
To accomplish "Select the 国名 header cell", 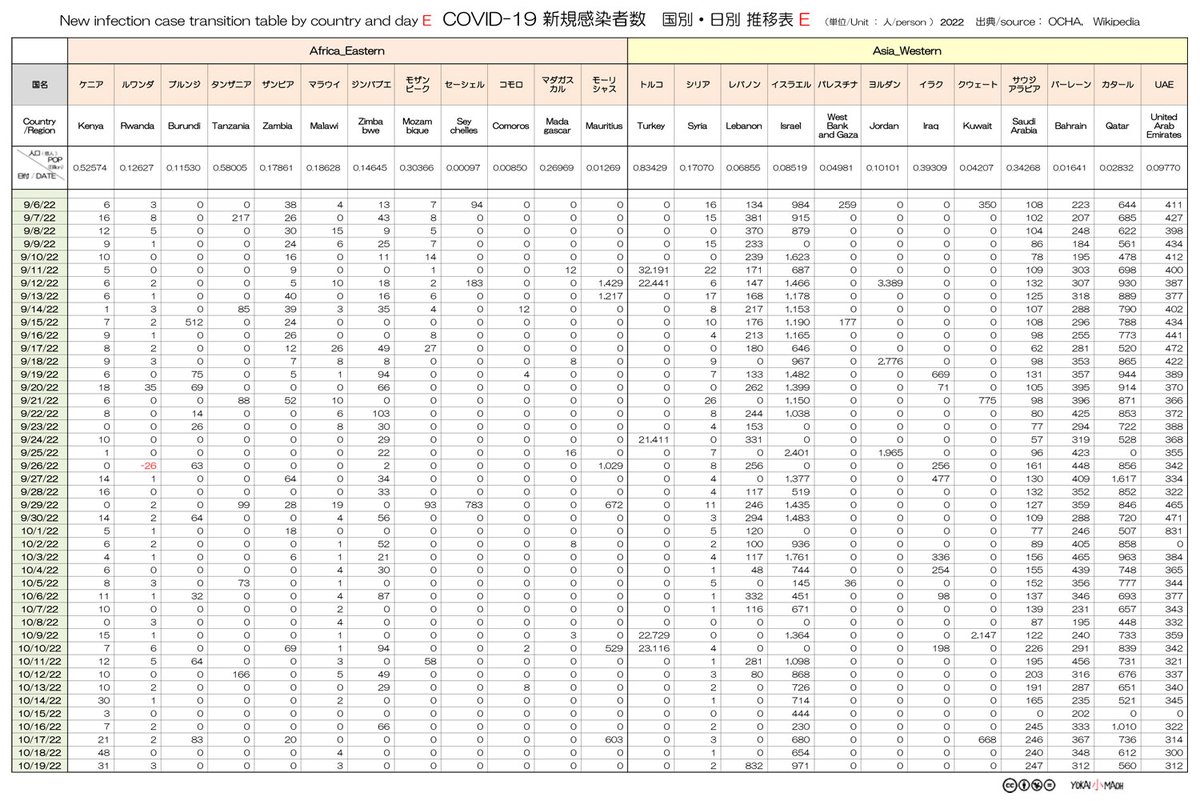I will [39, 86].
